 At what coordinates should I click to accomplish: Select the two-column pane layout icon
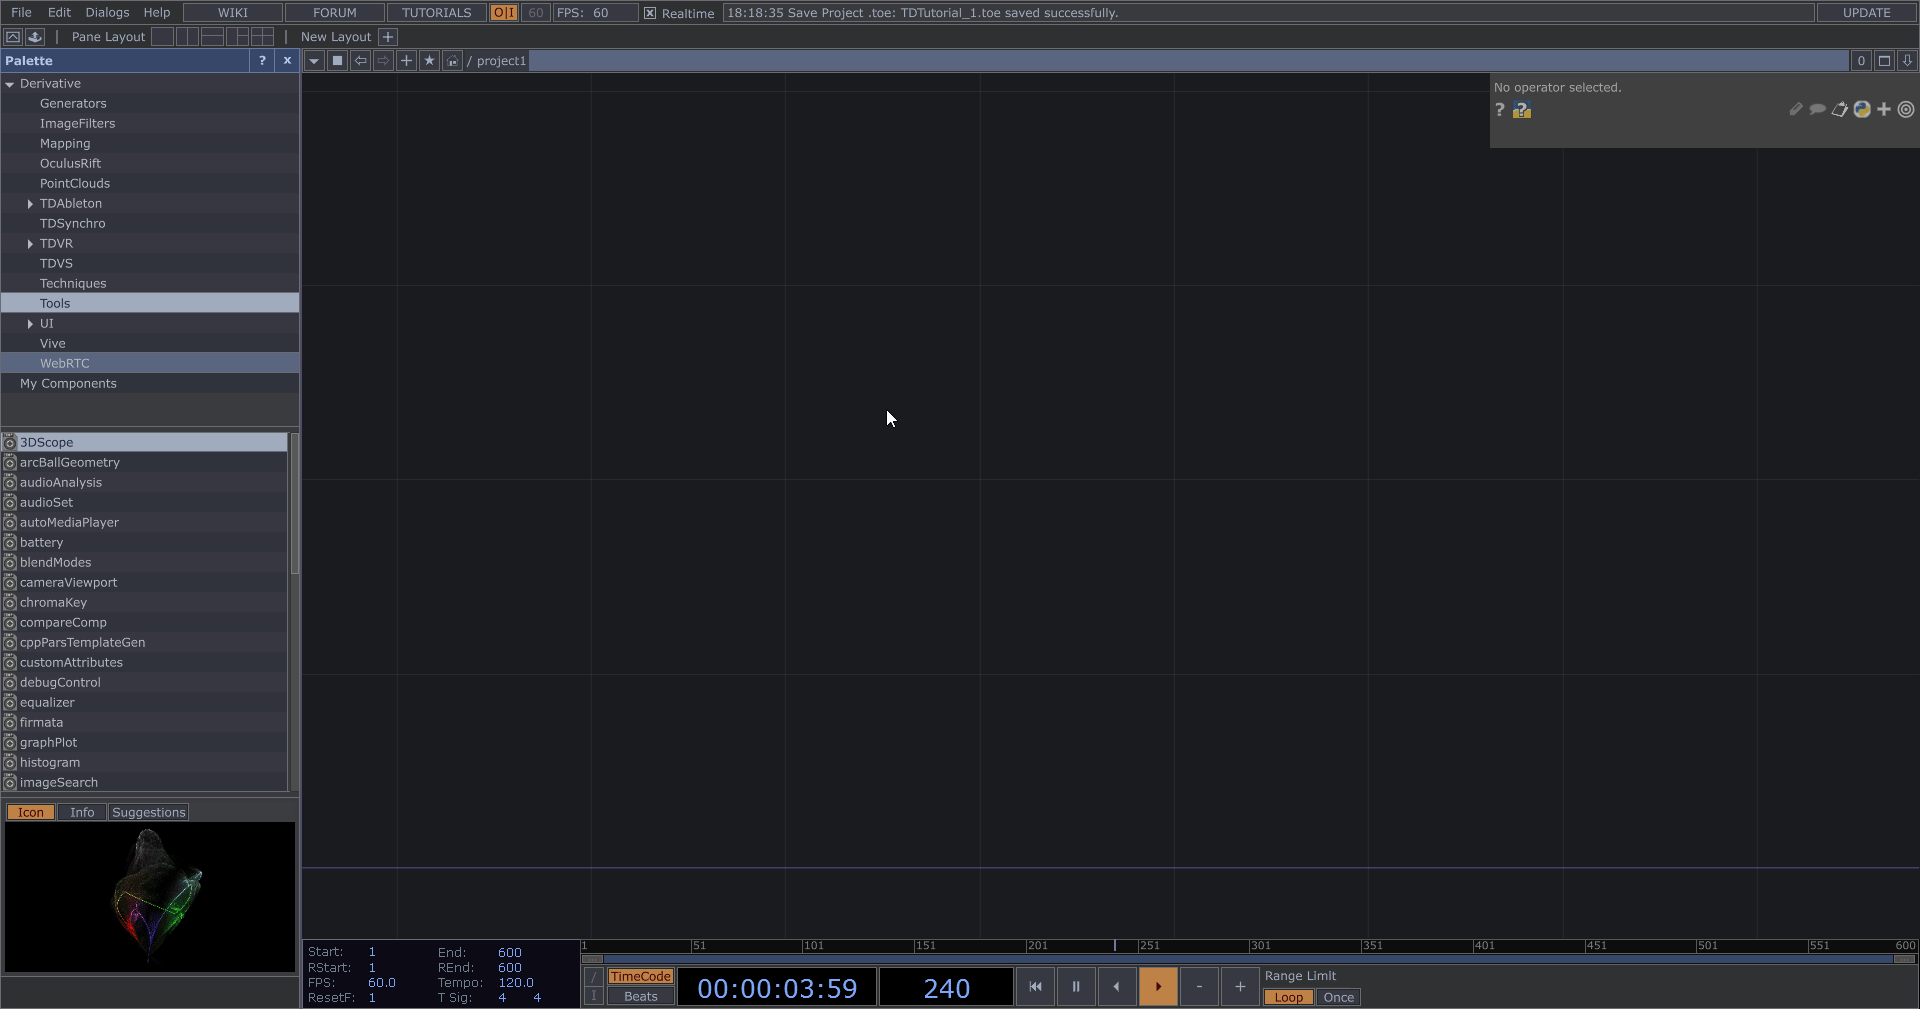(x=188, y=36)
